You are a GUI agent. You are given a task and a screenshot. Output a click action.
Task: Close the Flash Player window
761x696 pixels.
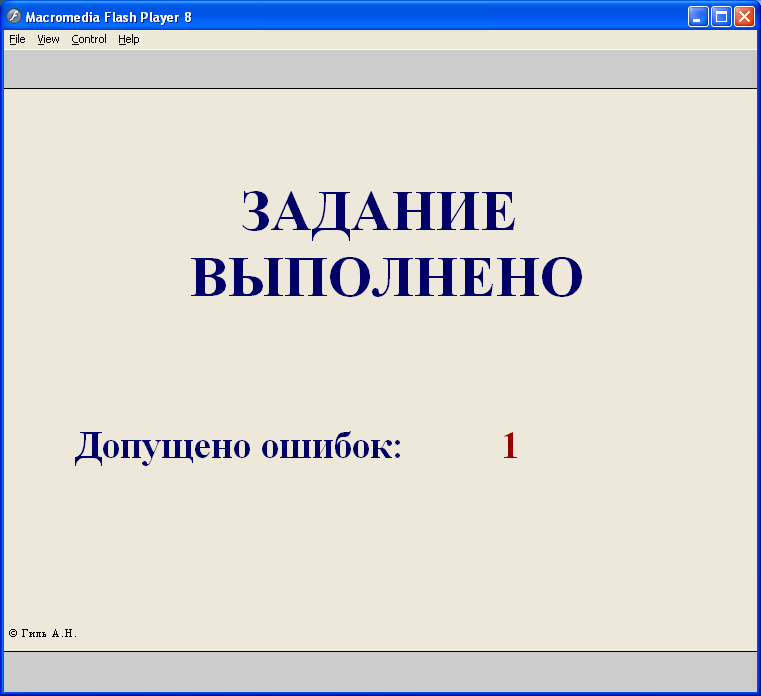pyautogui.click(x=744, y=17)
